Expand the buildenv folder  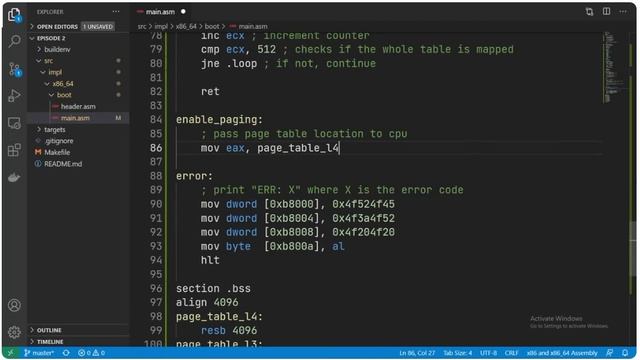click(57, 49)
